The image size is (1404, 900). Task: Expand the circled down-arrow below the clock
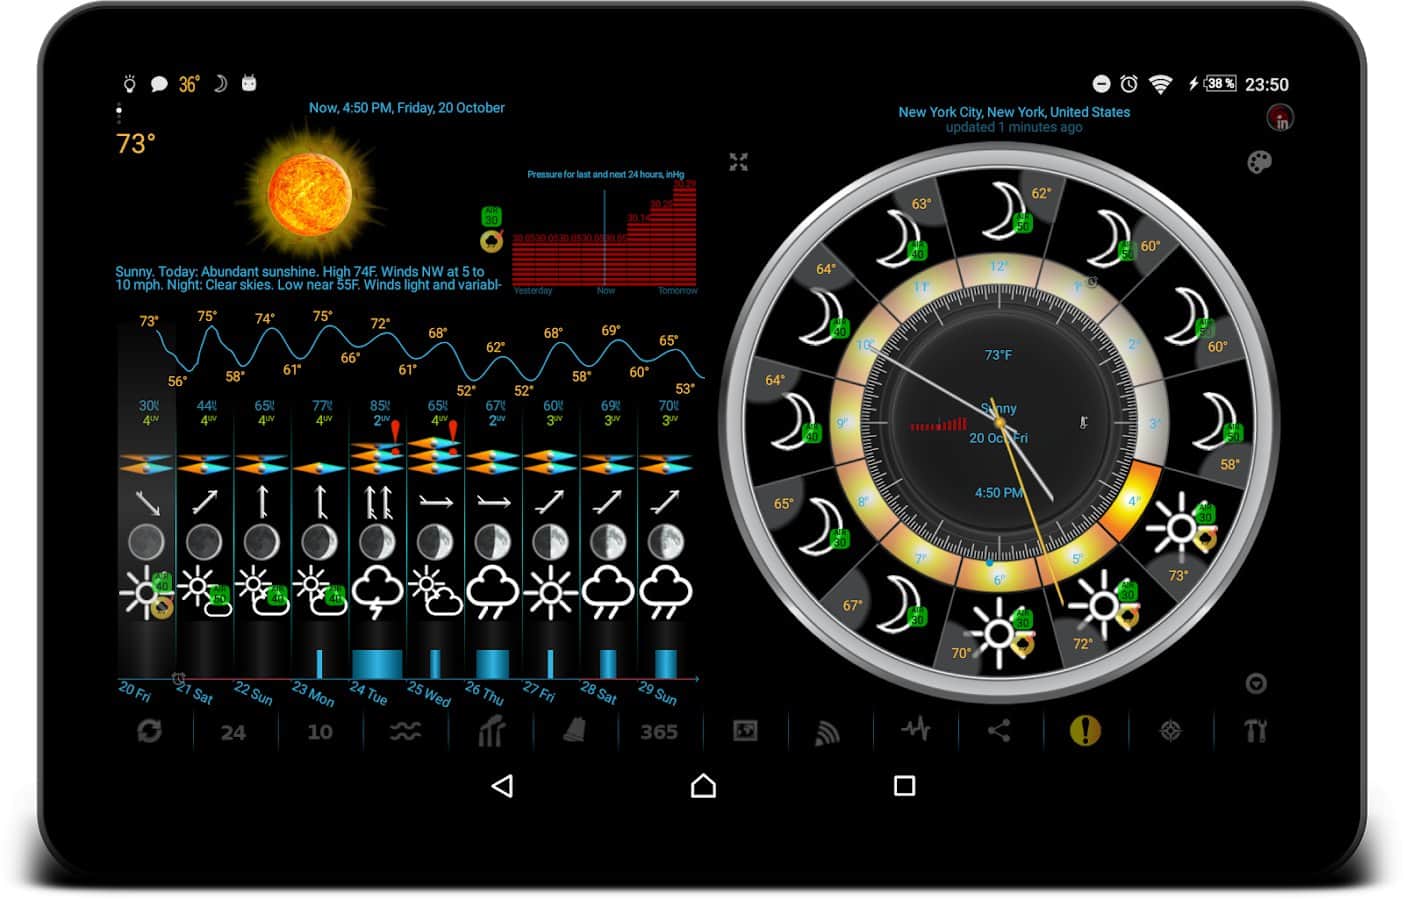1256,684
